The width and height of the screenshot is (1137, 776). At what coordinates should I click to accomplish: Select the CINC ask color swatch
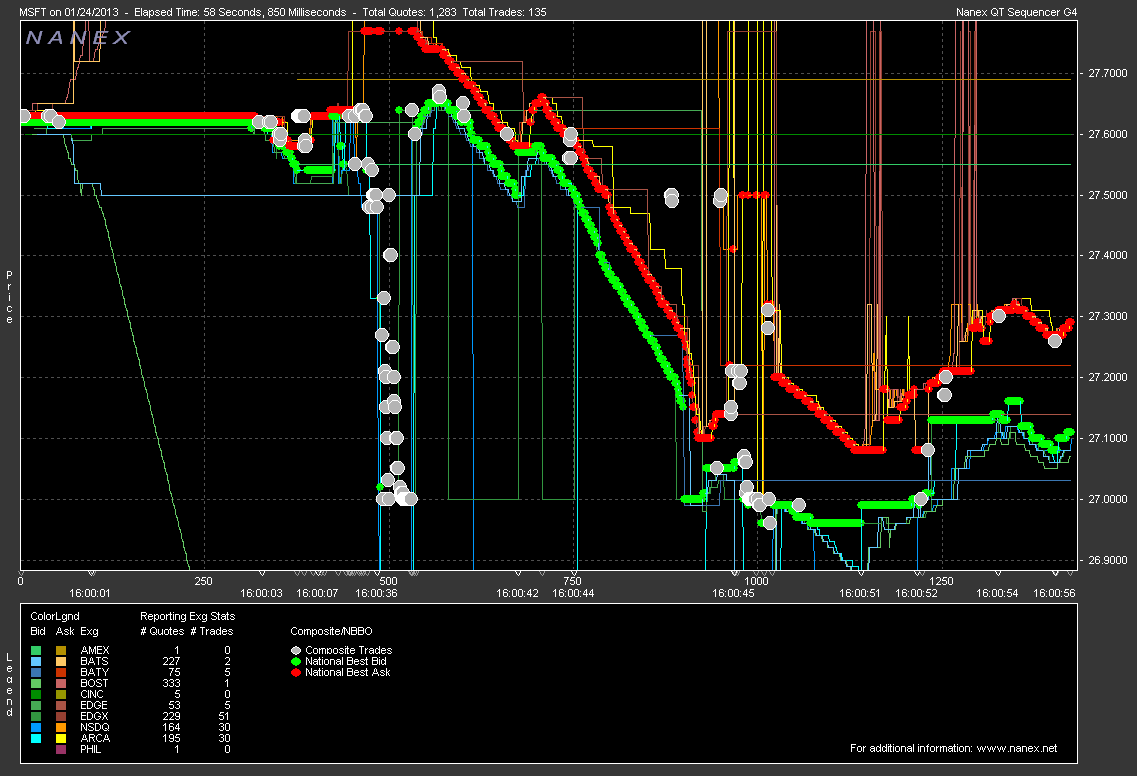coord(61,694)
